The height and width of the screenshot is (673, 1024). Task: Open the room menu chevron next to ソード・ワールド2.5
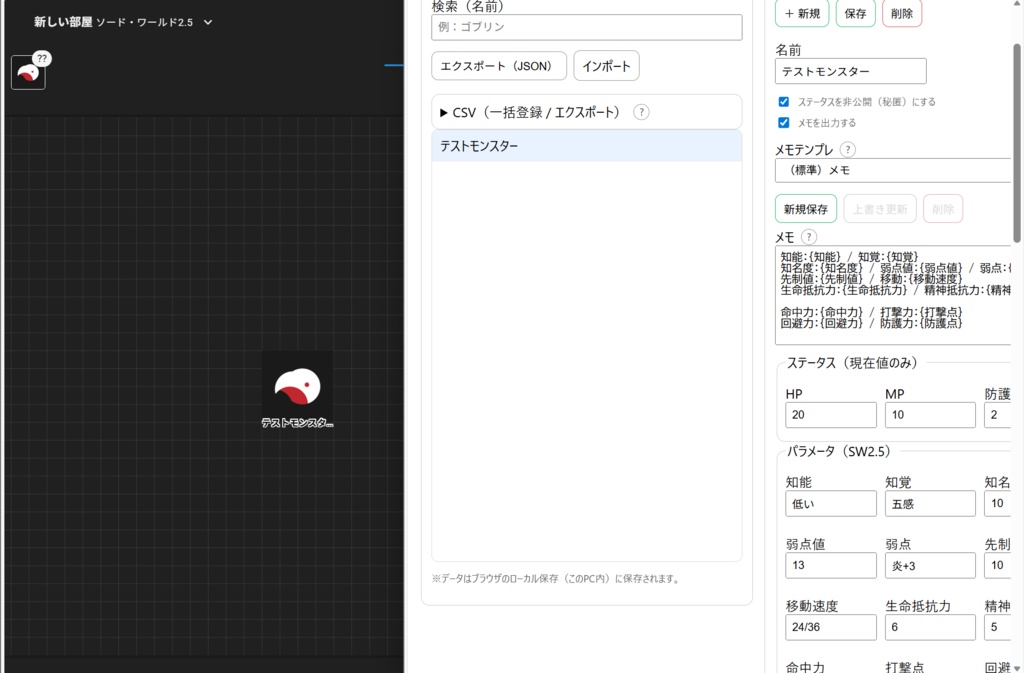tap(209, 21)
